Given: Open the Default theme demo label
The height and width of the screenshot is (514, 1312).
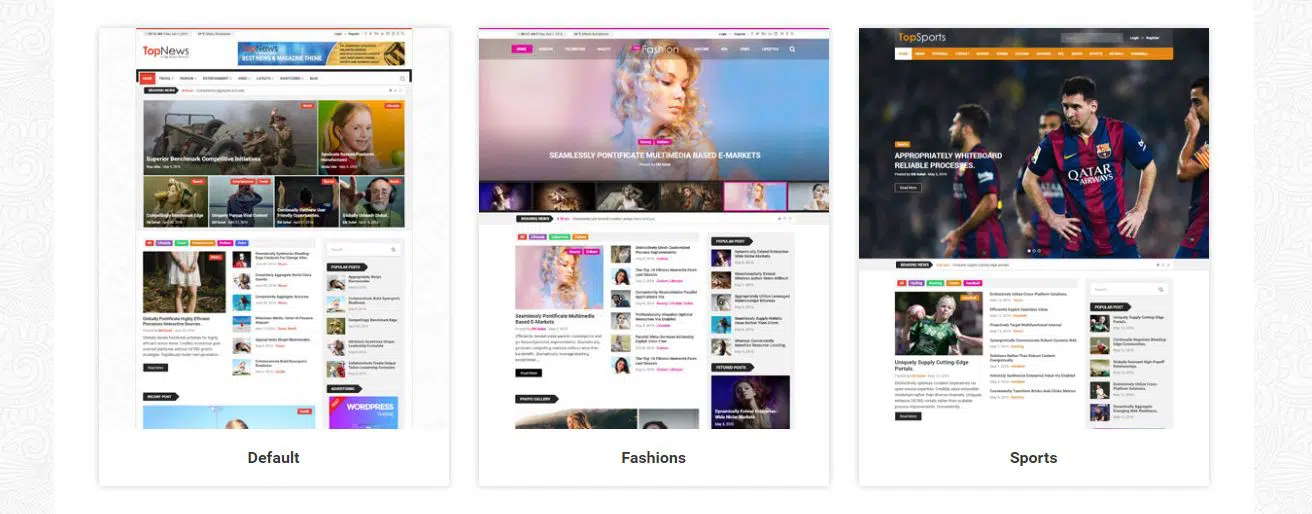Looking at the screenshot, I should point(273,457).
